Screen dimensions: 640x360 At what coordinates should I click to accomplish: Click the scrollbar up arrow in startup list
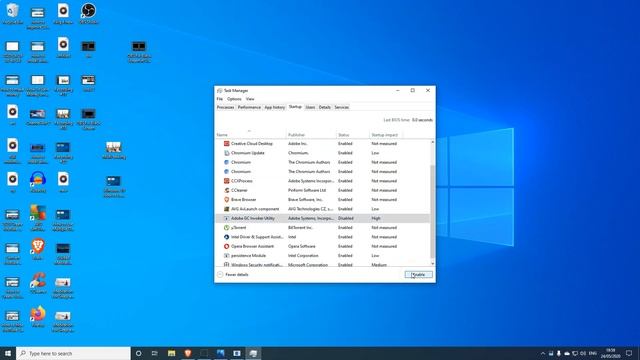[432, 142]
